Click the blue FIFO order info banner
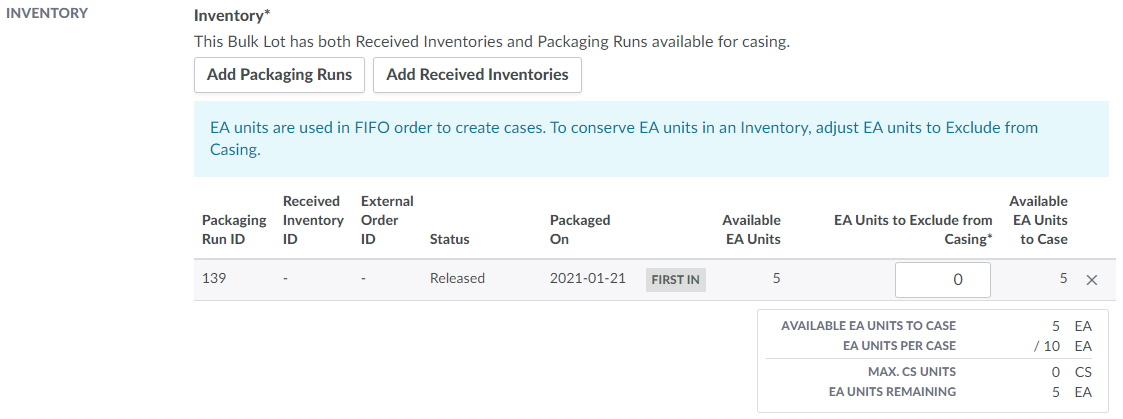Viewport: 1123px width, 419px height. pyautogui.click(x=651, y=139)
